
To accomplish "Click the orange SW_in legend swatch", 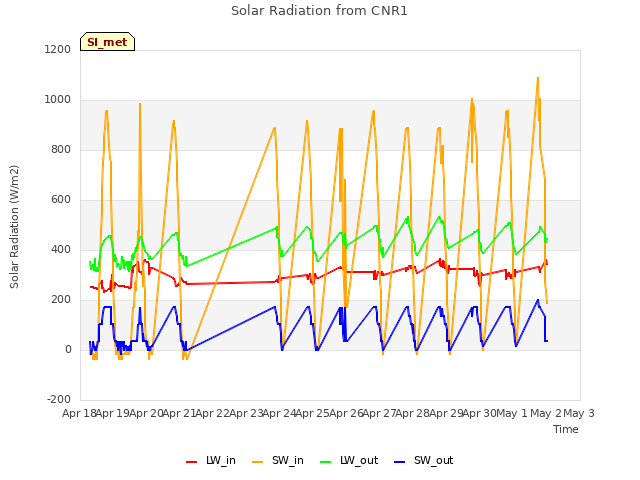I will click(x=258, y=462).
